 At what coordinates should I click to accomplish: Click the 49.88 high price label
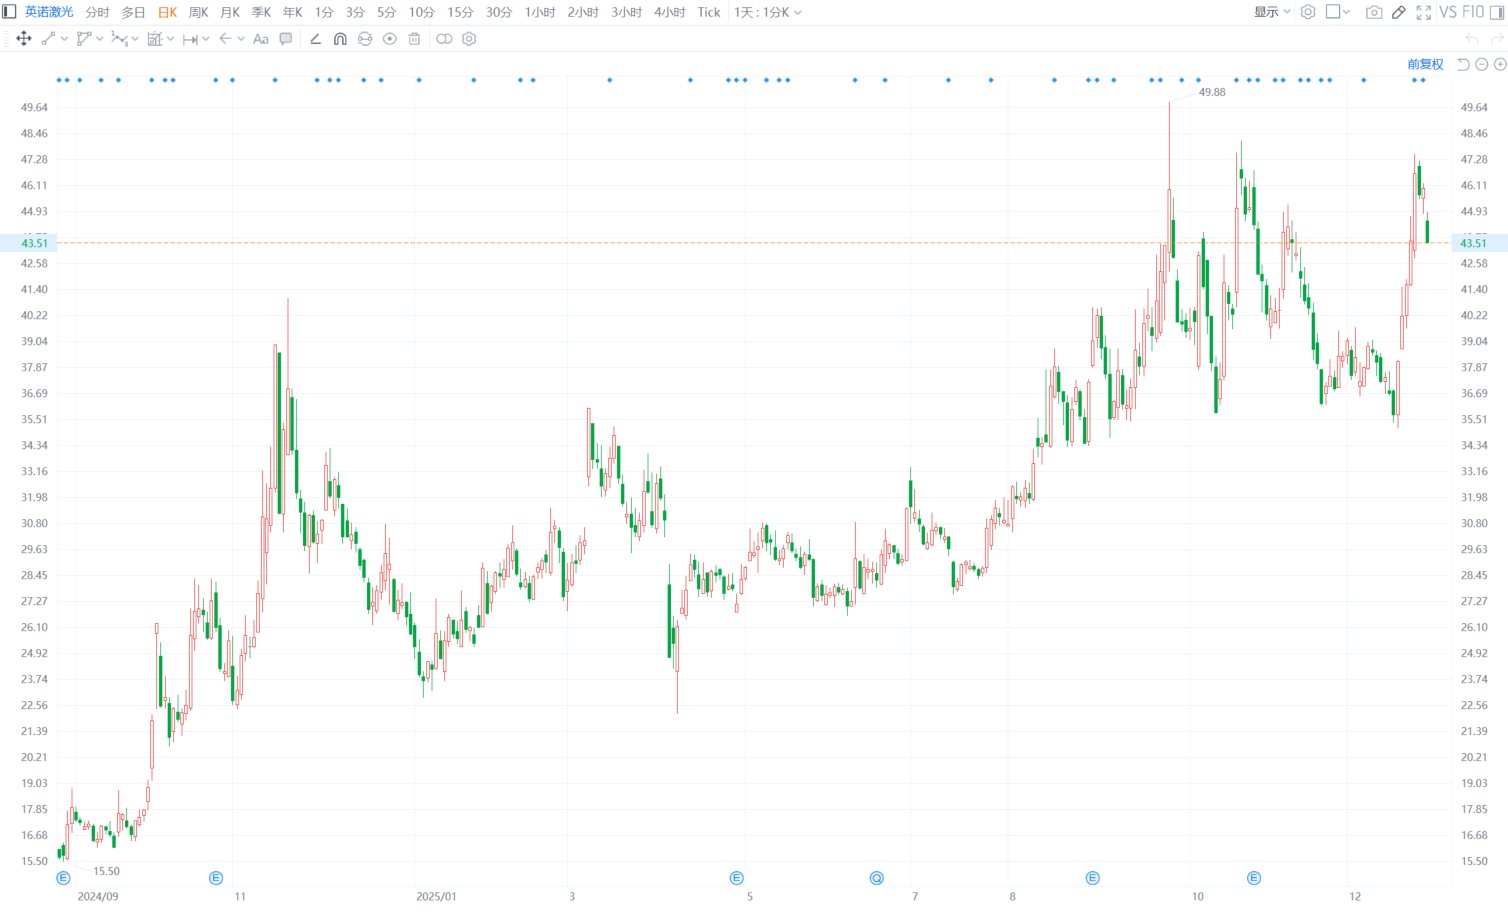1212,92
